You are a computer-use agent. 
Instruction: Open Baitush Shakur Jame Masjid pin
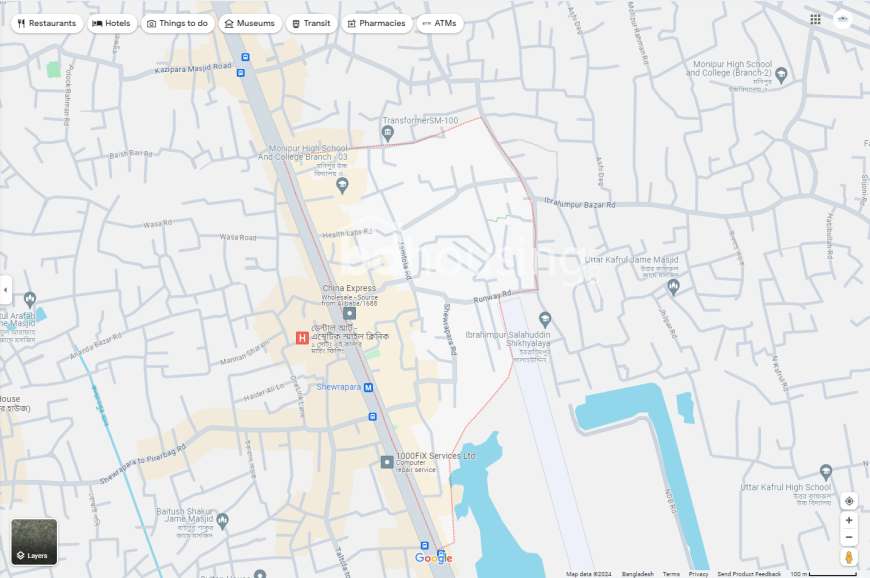222,521
